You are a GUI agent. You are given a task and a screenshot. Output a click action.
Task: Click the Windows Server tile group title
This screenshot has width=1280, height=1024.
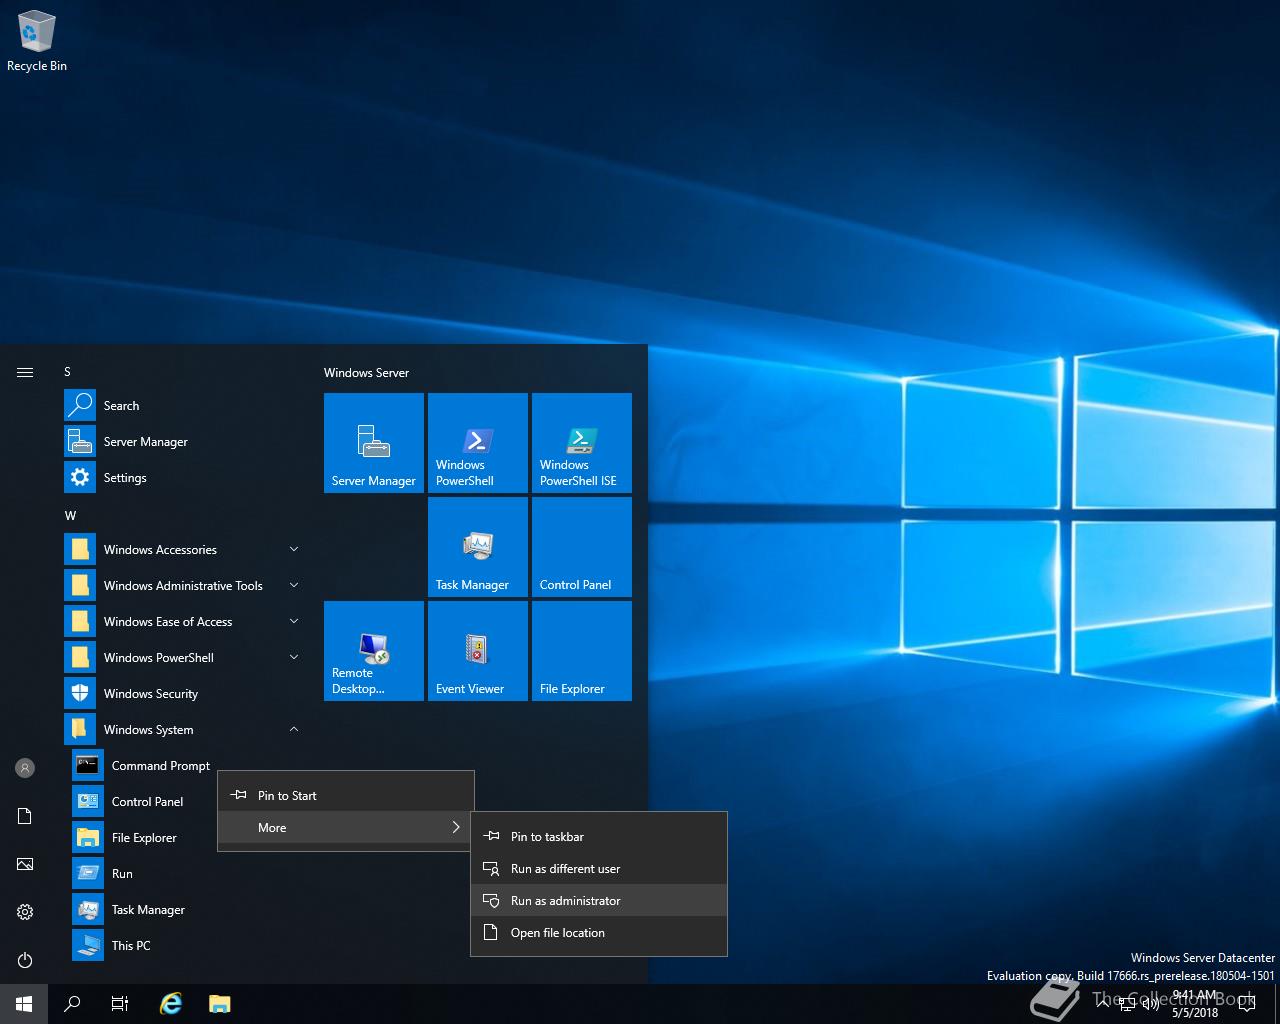(366, 372)
